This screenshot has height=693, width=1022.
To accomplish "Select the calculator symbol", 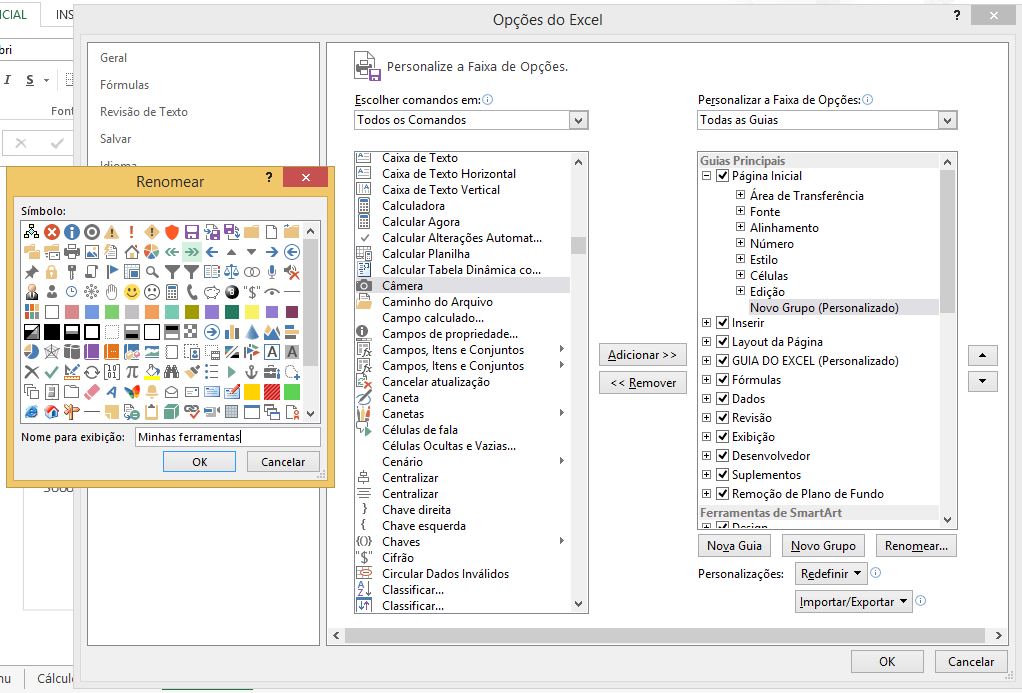I will 172,290.
